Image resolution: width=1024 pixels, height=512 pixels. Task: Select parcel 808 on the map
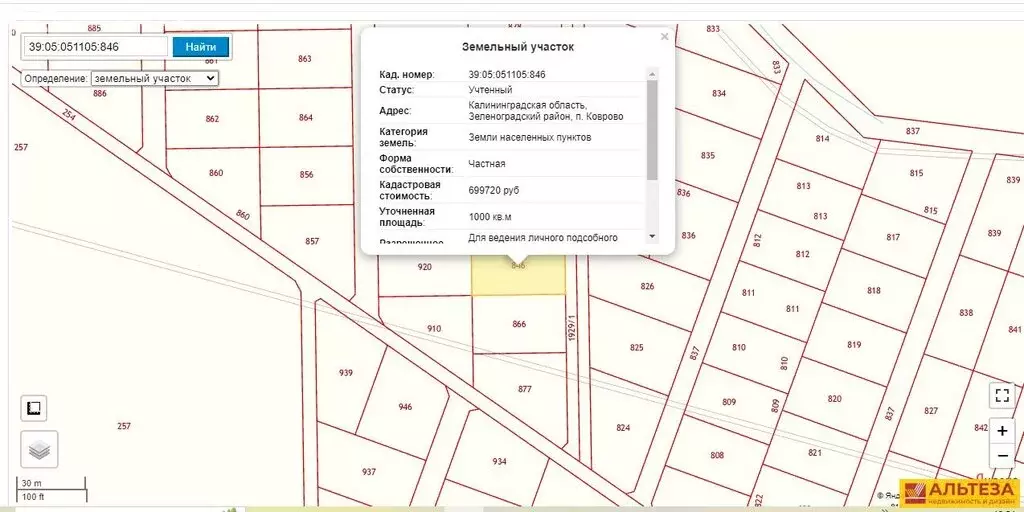point(717,455)
